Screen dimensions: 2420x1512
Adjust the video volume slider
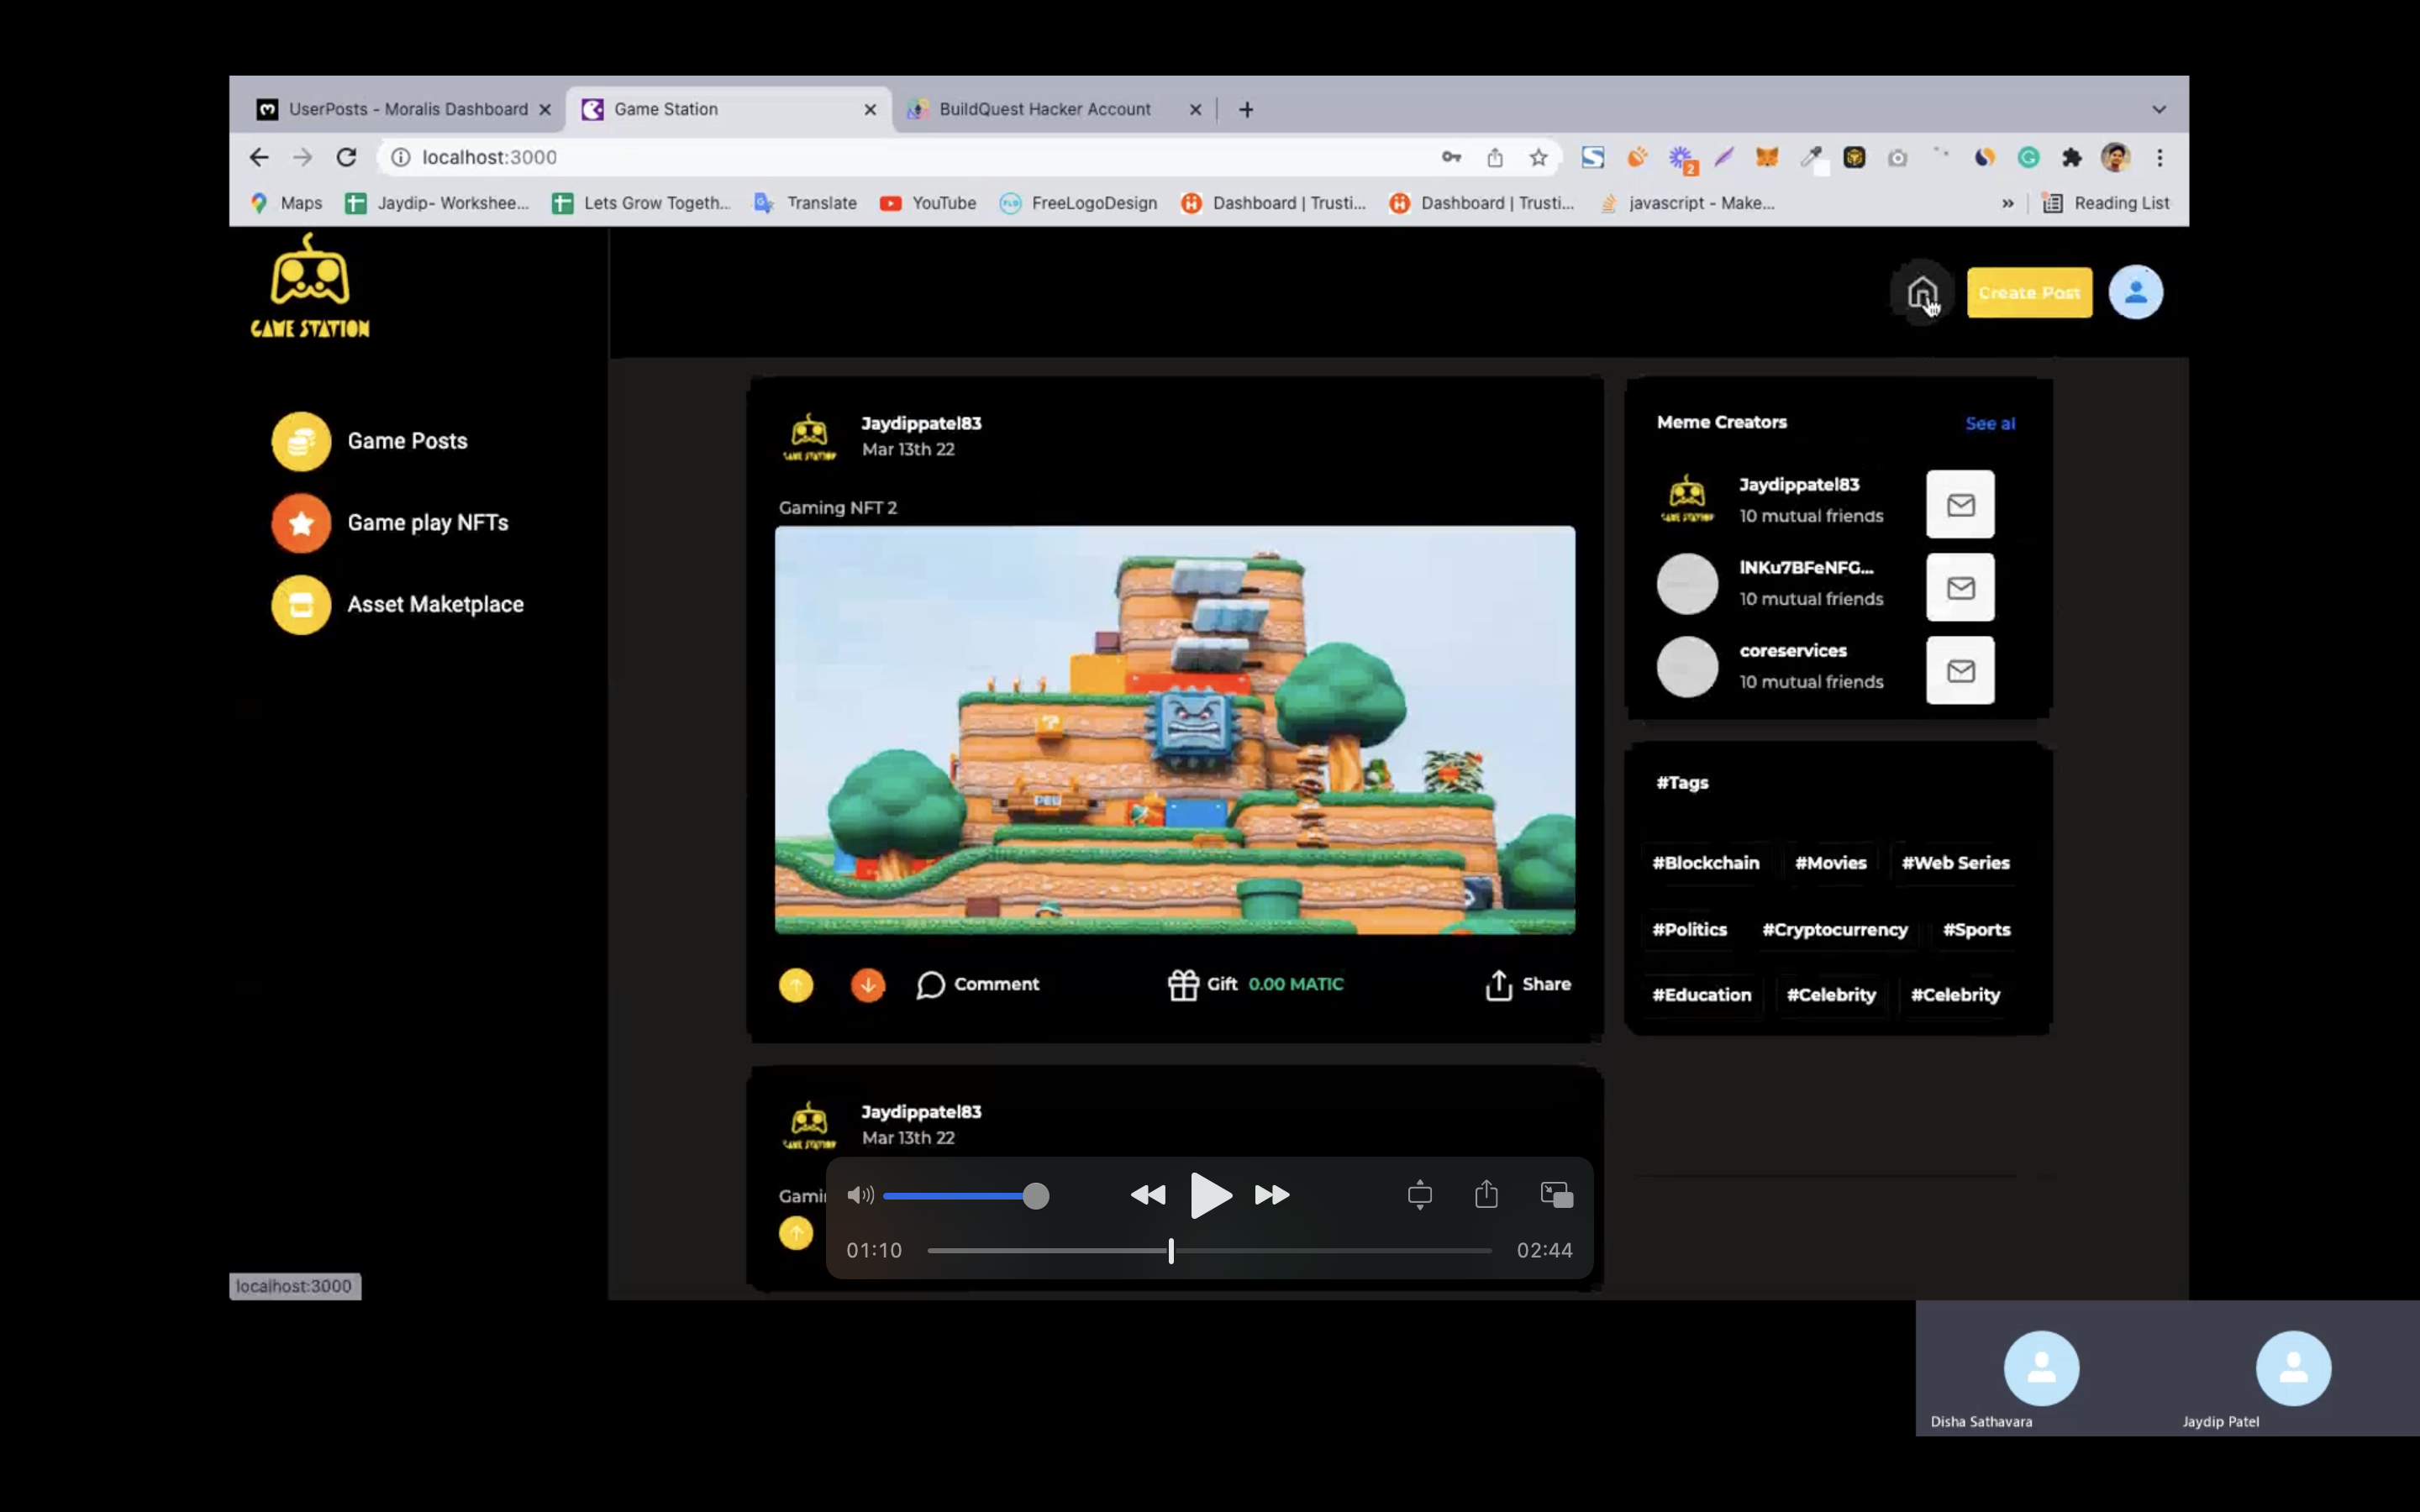[x=966, y=1196]
